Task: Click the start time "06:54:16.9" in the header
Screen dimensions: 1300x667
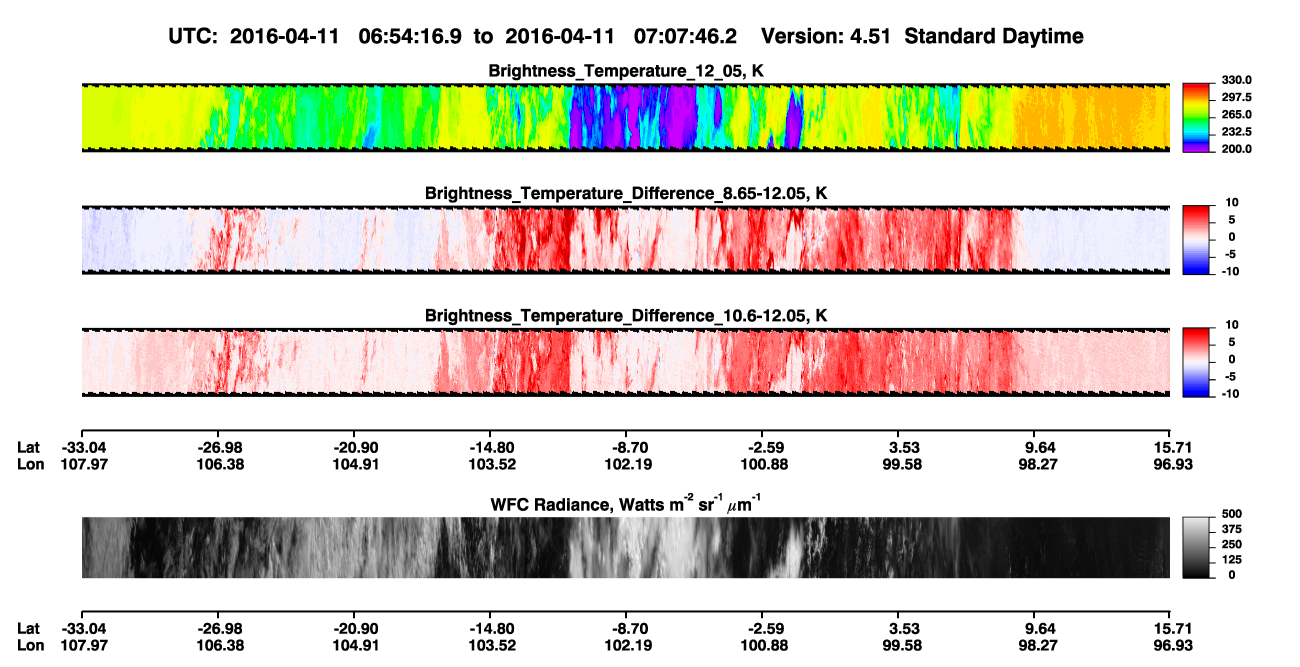Action: [411, 36]
